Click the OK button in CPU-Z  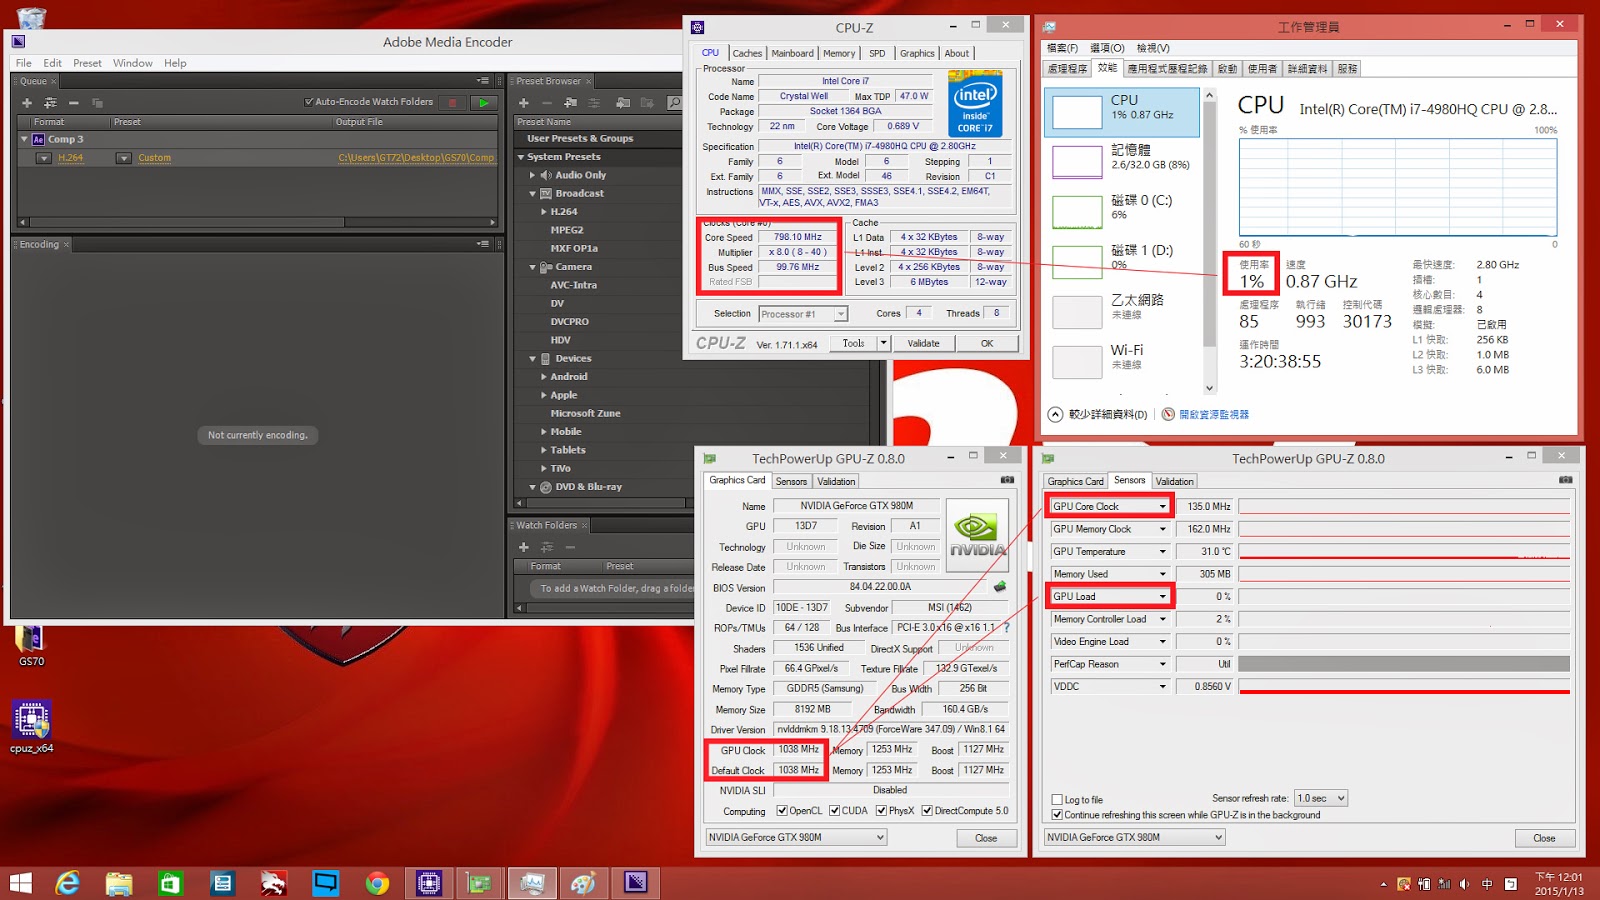(x=987, y=343)
